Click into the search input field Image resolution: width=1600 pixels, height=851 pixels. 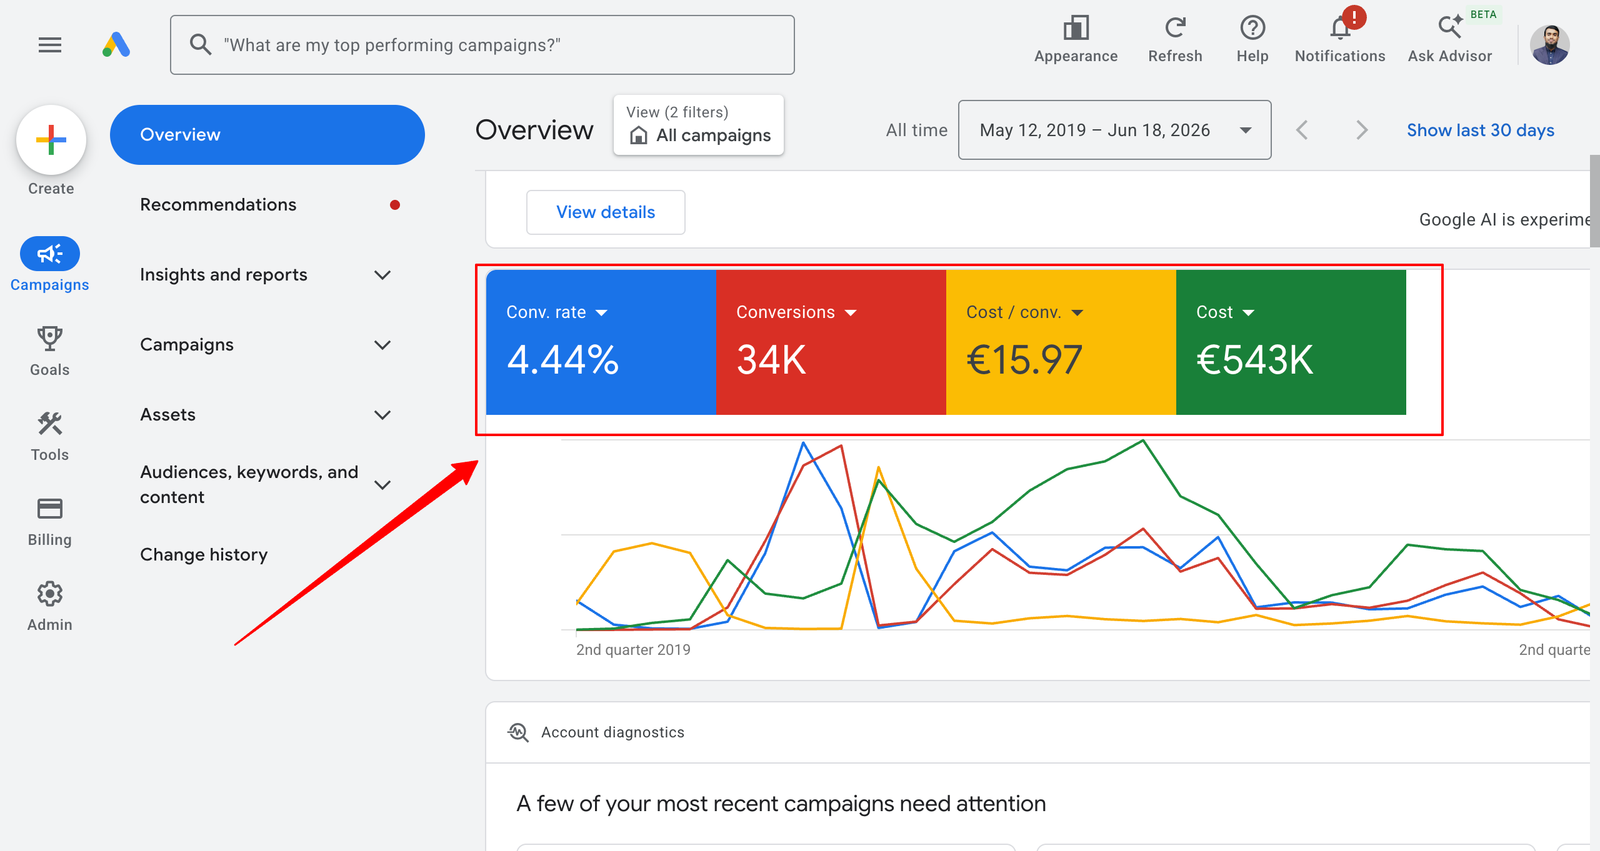pyautogui.click(x=482, y=45)
